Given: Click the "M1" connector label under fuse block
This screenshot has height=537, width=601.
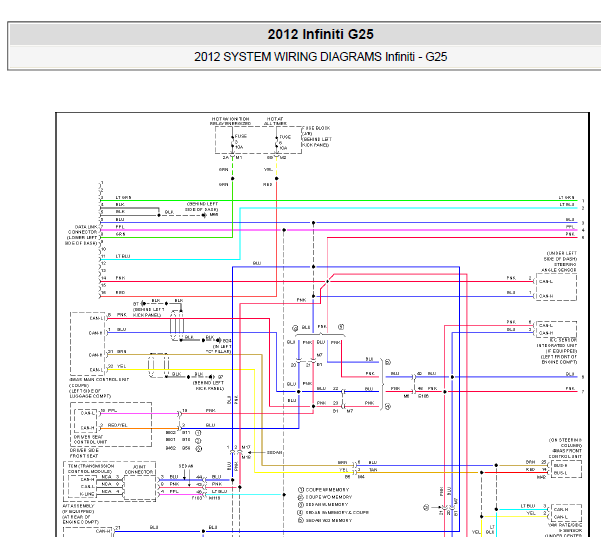Looking at the screenshot, I should (239, 158).
